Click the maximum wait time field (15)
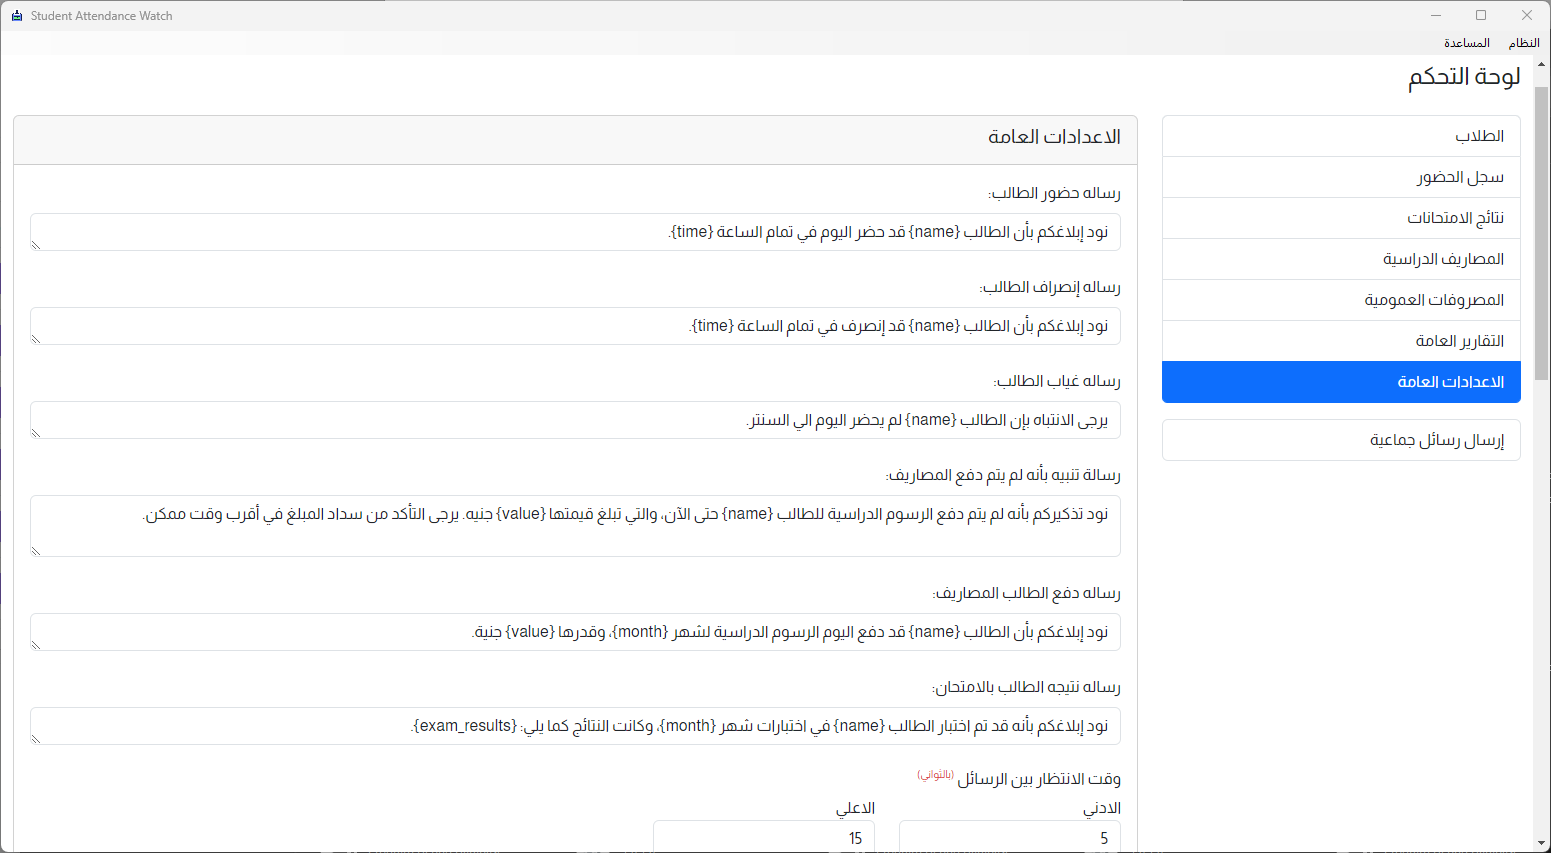Viewport: 1551px width, 853px height. click(763, 838)
